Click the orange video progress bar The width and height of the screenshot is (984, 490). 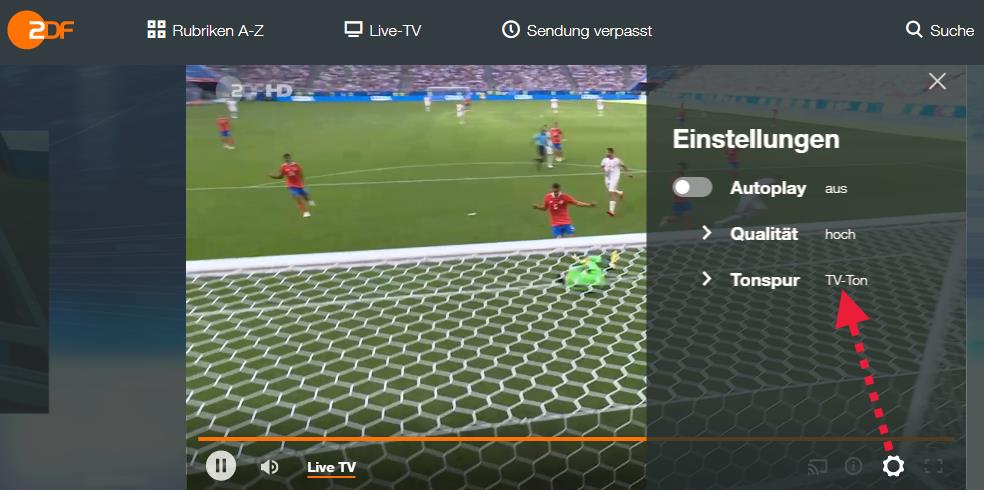[x=422, y=439]
